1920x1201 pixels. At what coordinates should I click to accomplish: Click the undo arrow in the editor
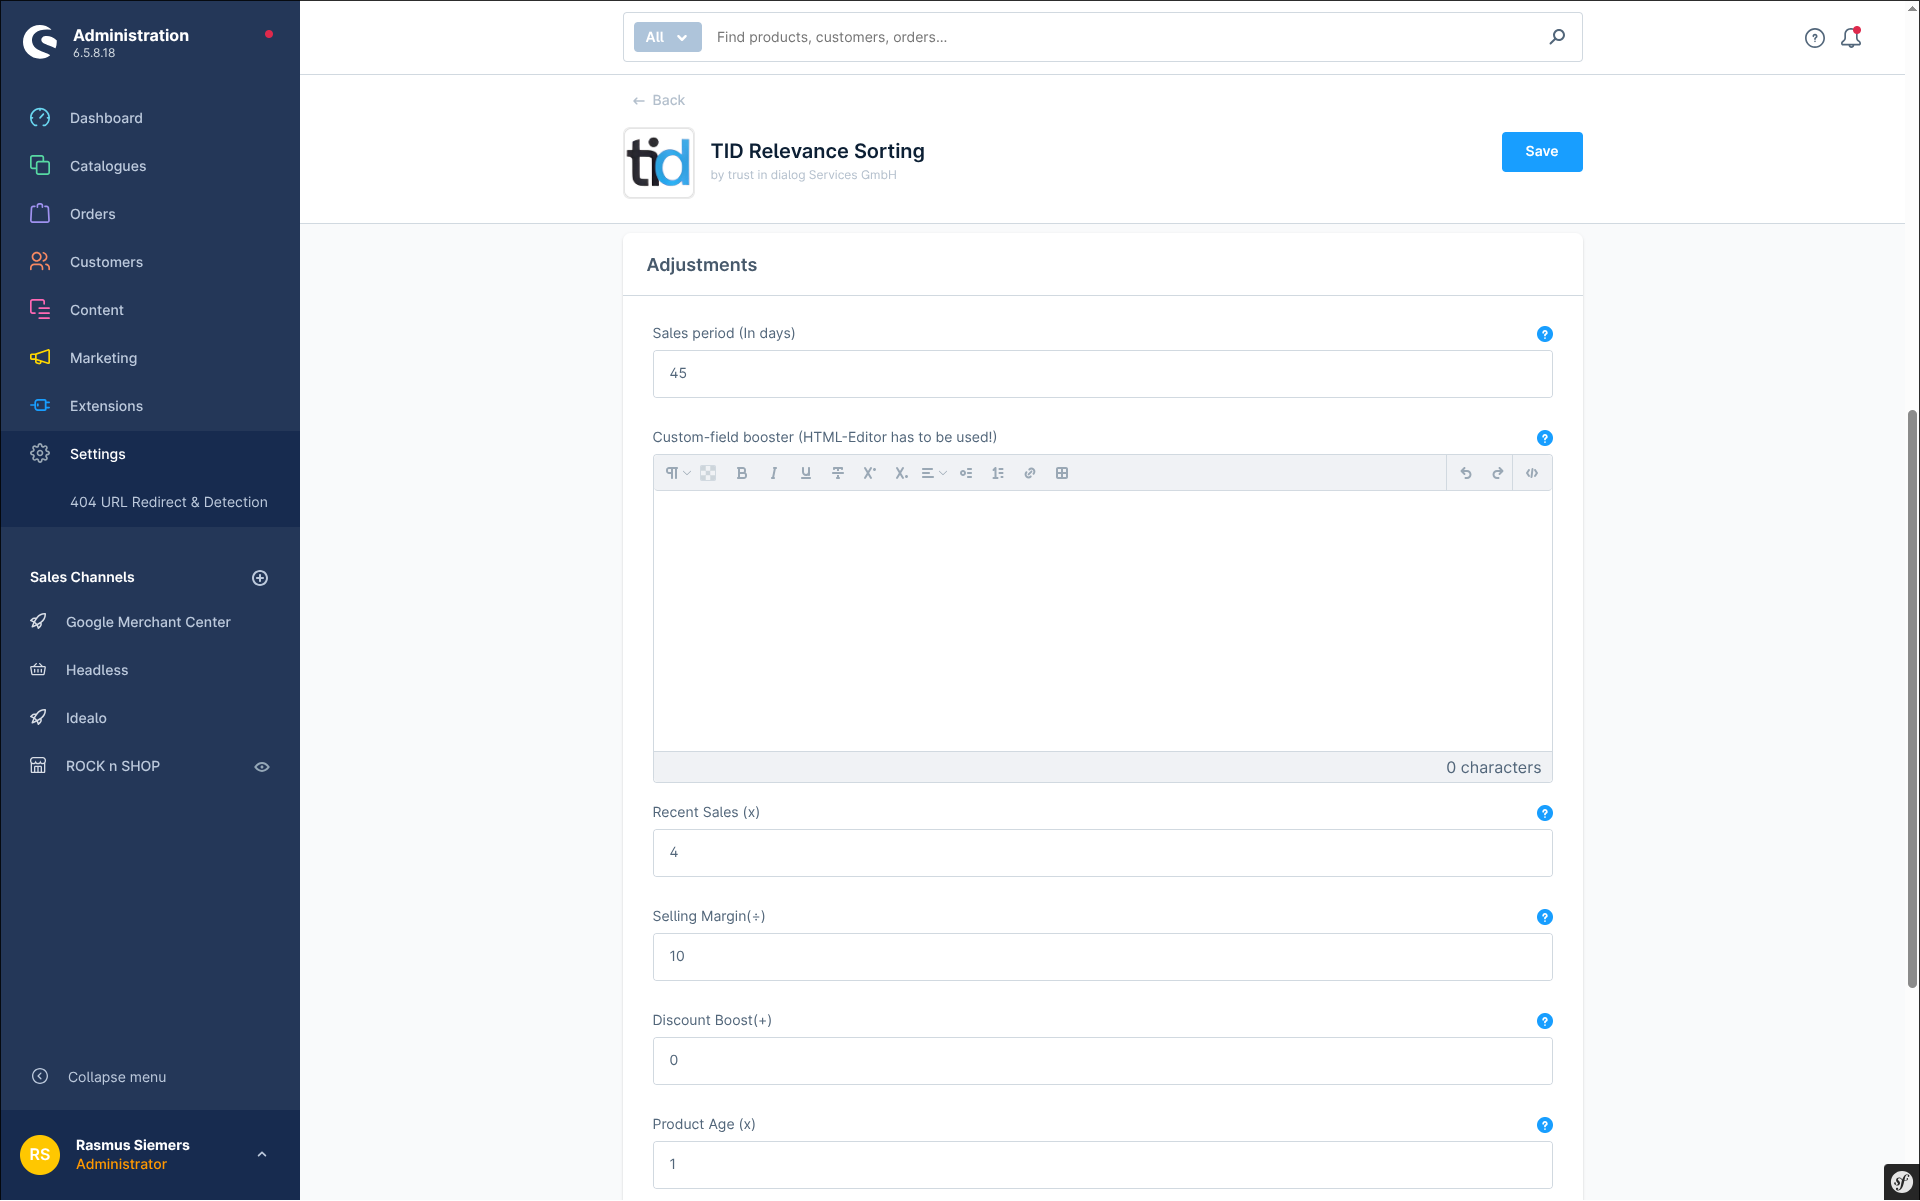(x=1465, y=473)
